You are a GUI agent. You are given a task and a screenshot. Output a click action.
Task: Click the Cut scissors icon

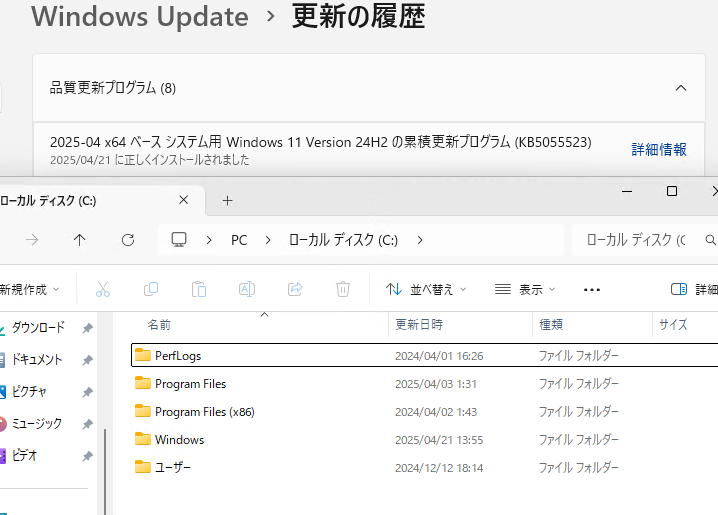coord(103,289)
